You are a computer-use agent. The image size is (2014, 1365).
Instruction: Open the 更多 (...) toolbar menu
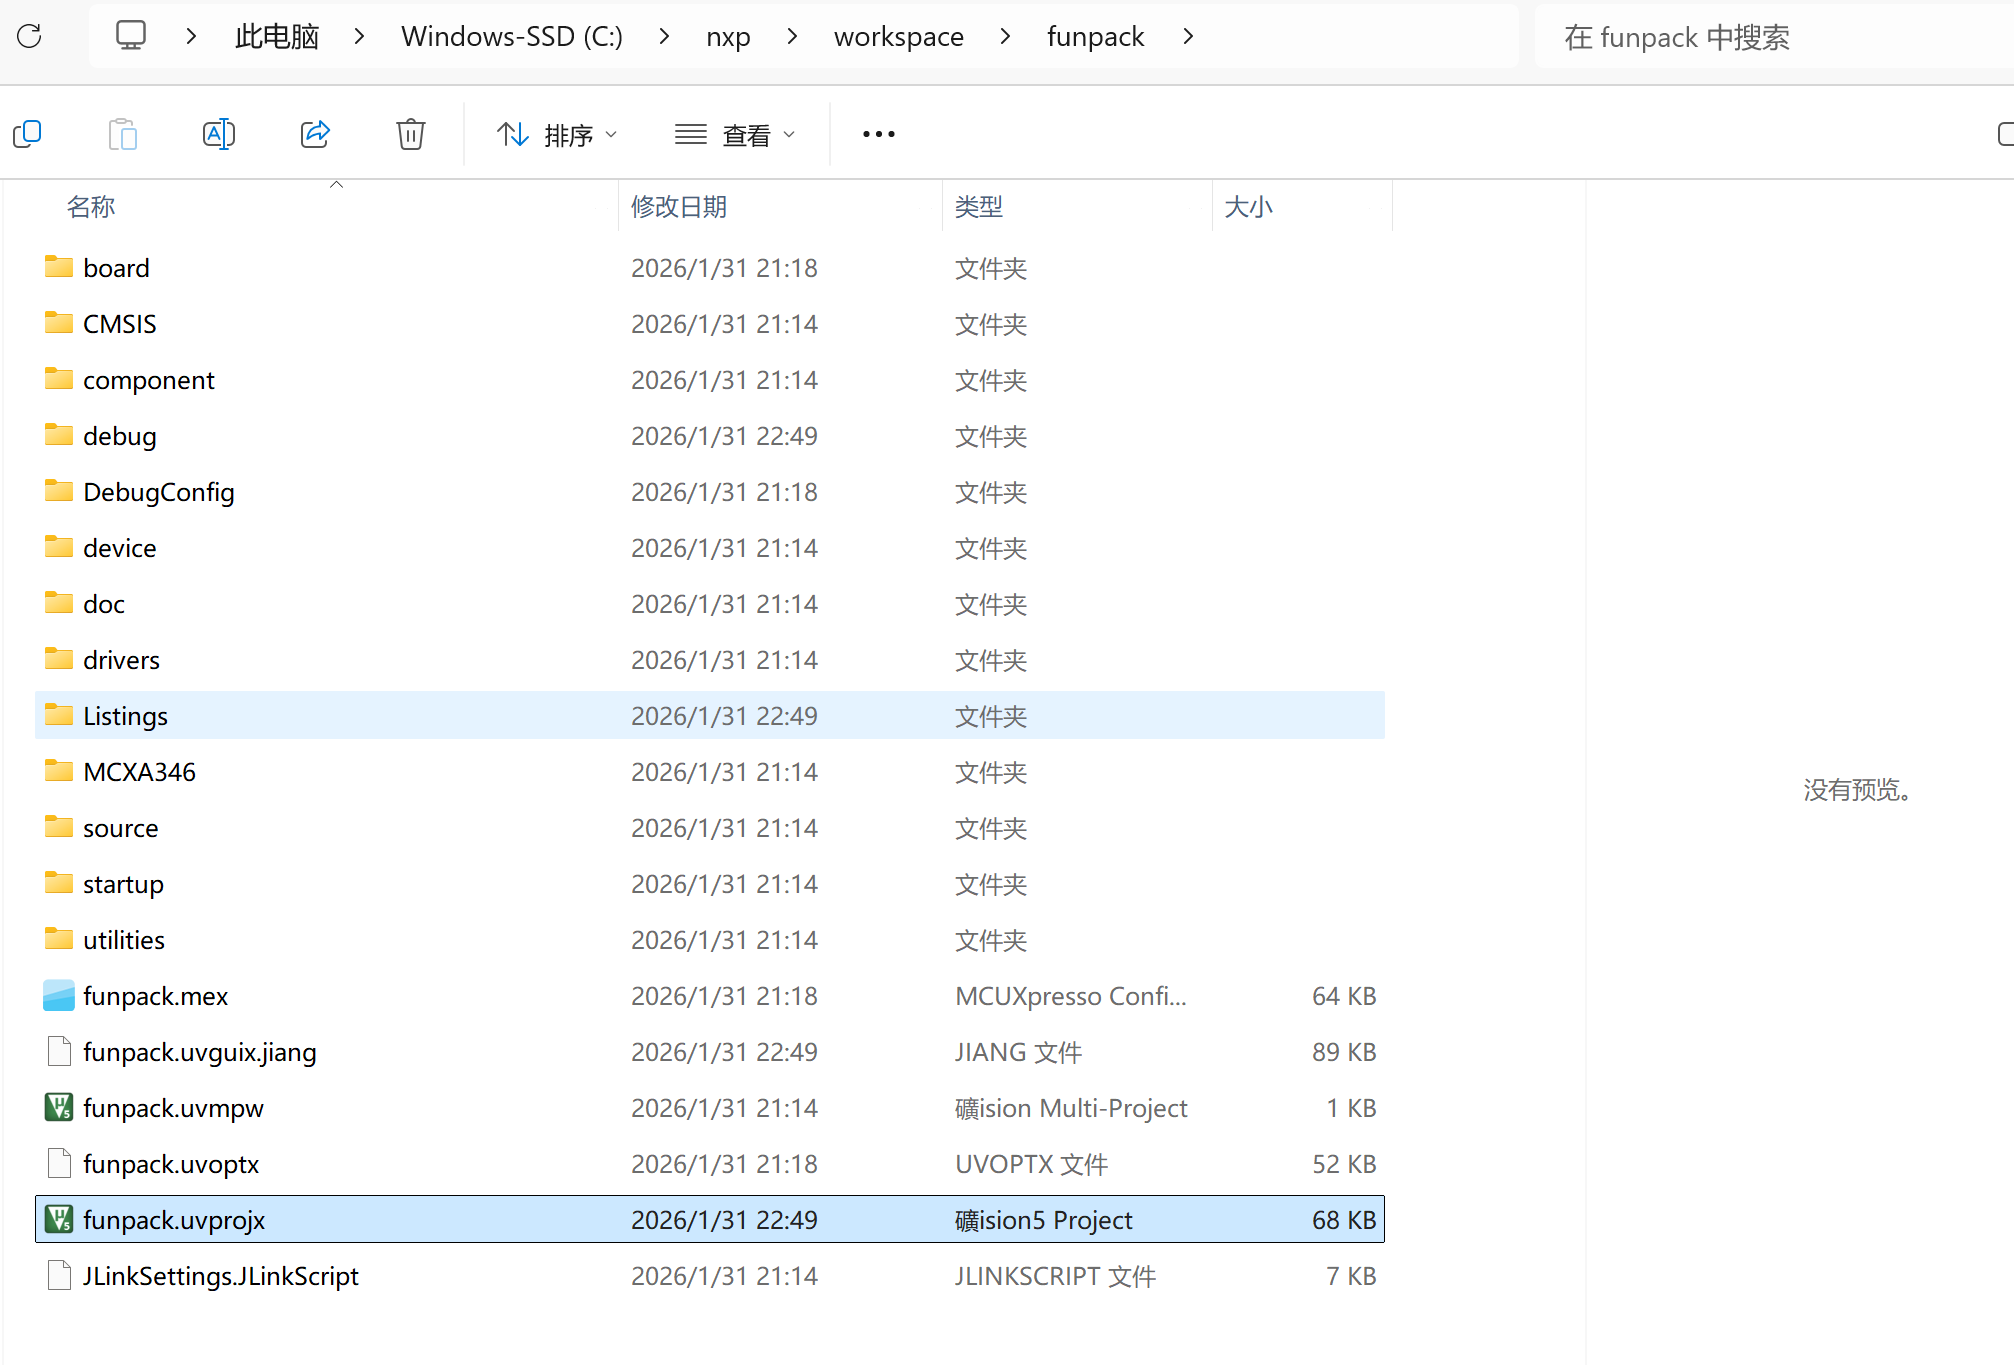(x=878, y=134)
